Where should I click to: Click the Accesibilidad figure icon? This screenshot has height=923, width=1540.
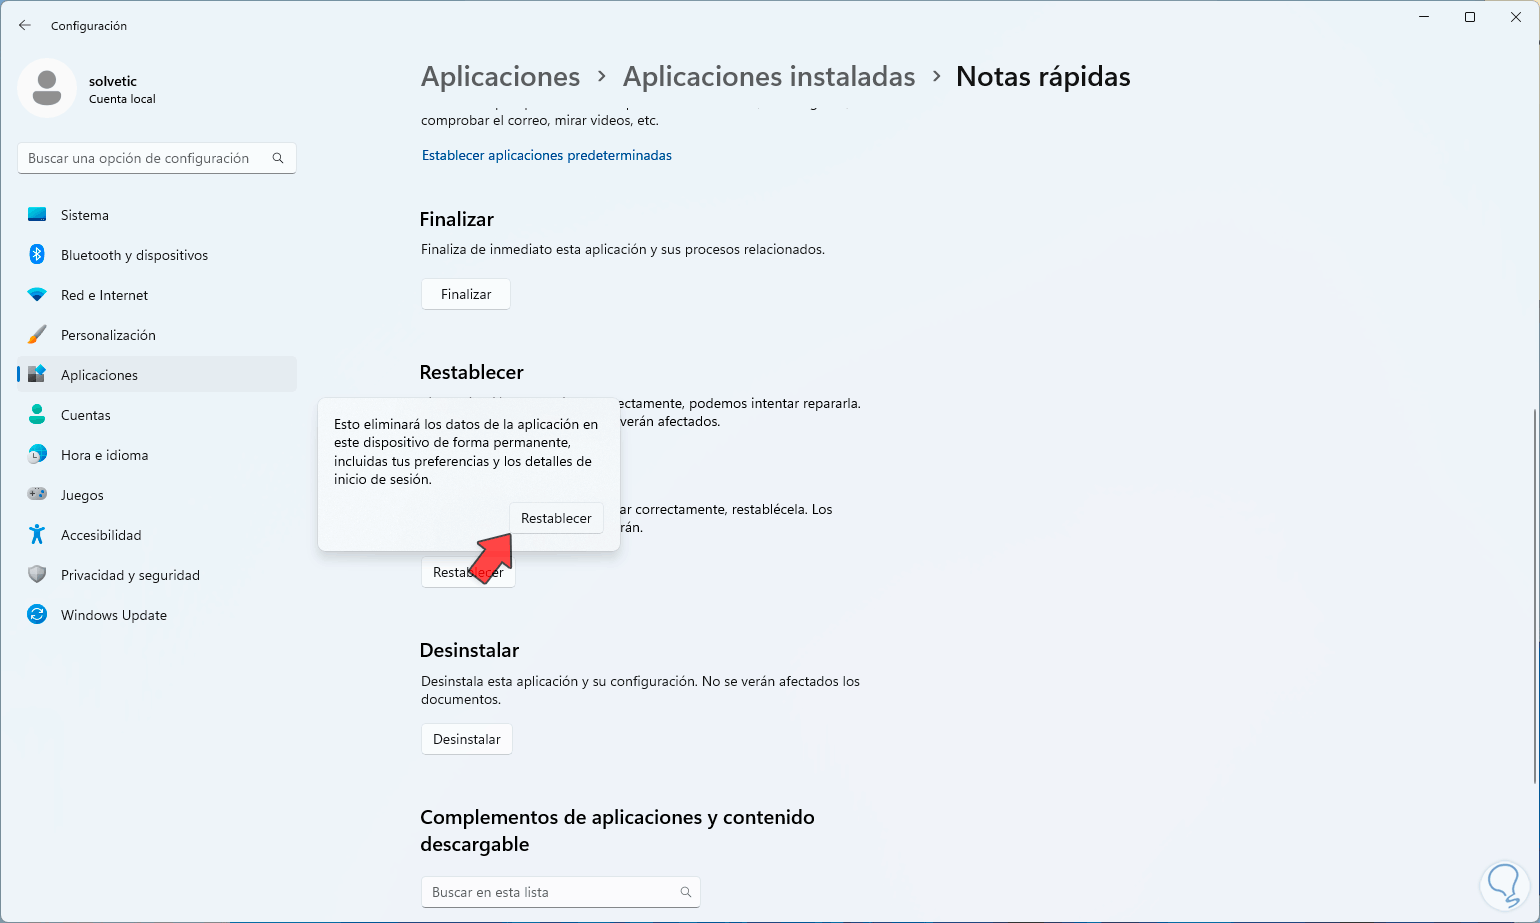37,535
